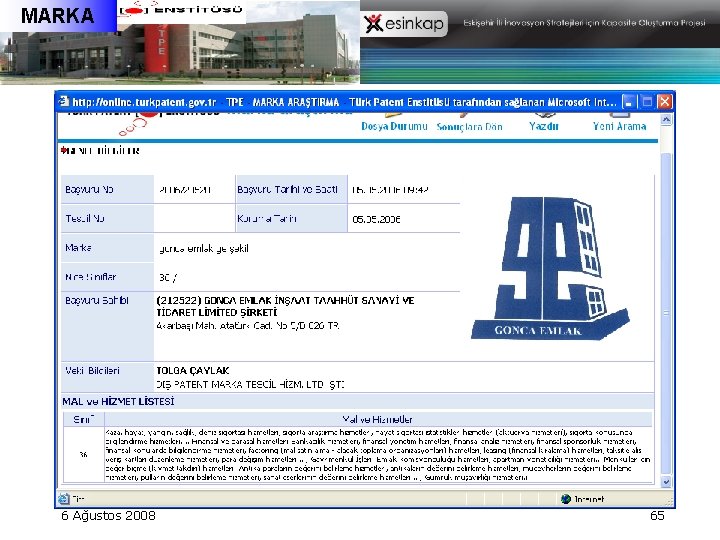Click the Başvuru Sahibi label cell
This screenshot has width=720, height=540.
(x=107, y=326)
